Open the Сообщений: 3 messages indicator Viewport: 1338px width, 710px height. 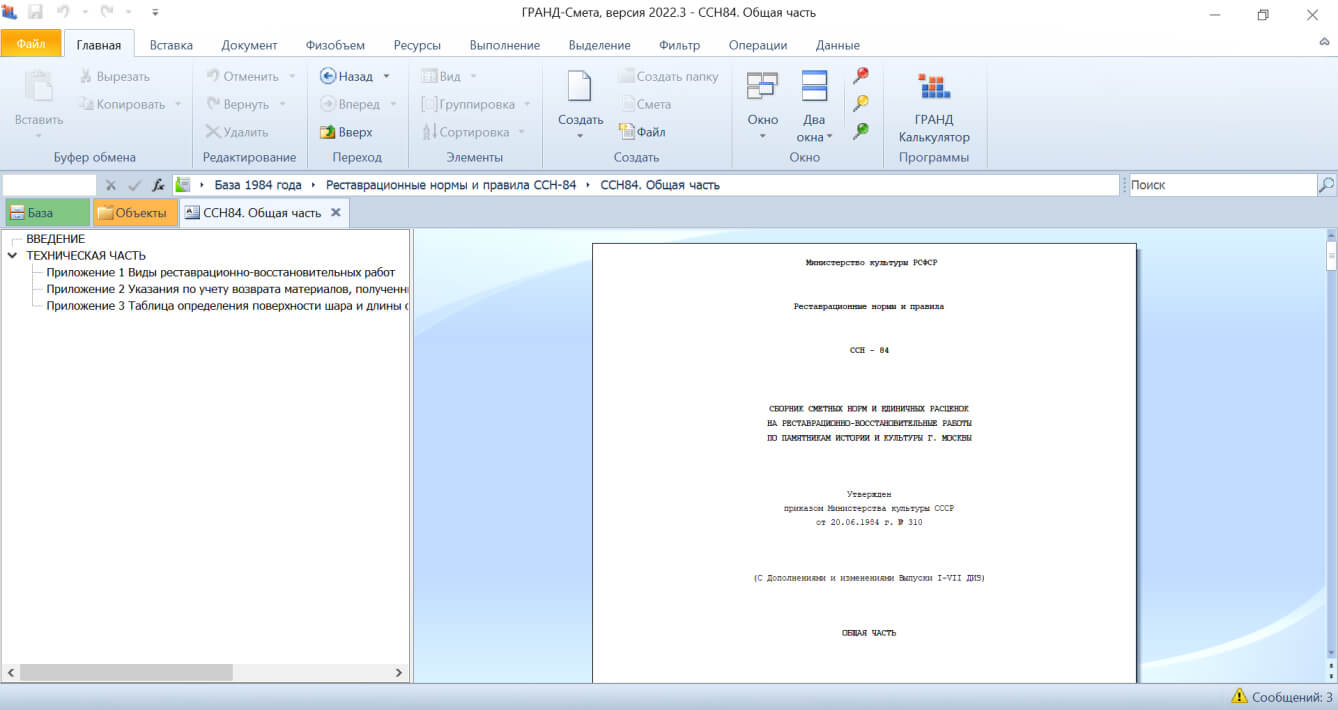pyautogui.click(x=1282, y=696)
